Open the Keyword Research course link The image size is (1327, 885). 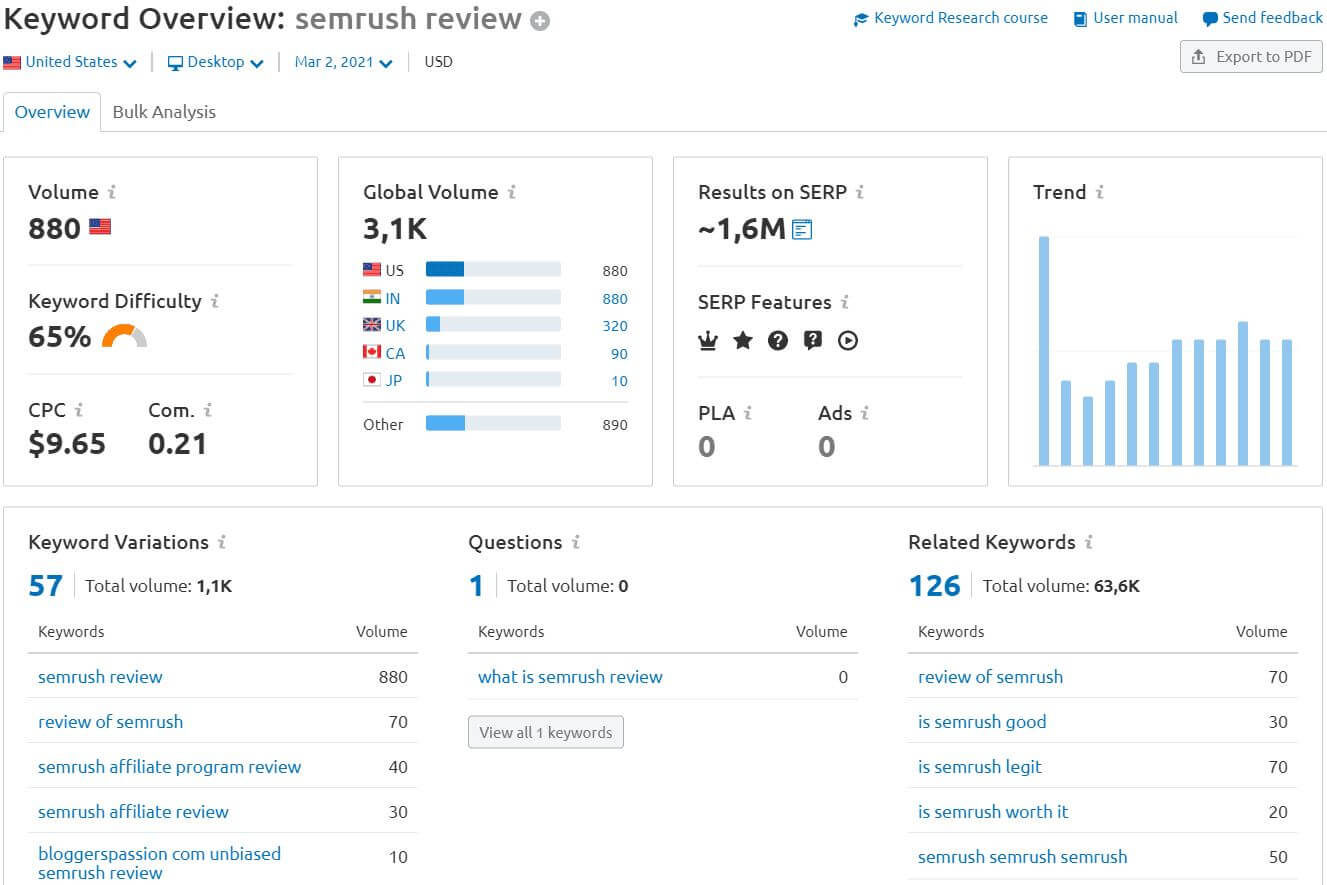pos(961,18)
